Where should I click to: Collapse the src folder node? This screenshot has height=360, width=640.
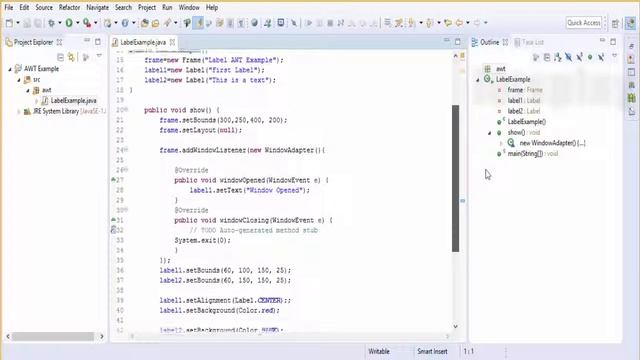(19, 80)
